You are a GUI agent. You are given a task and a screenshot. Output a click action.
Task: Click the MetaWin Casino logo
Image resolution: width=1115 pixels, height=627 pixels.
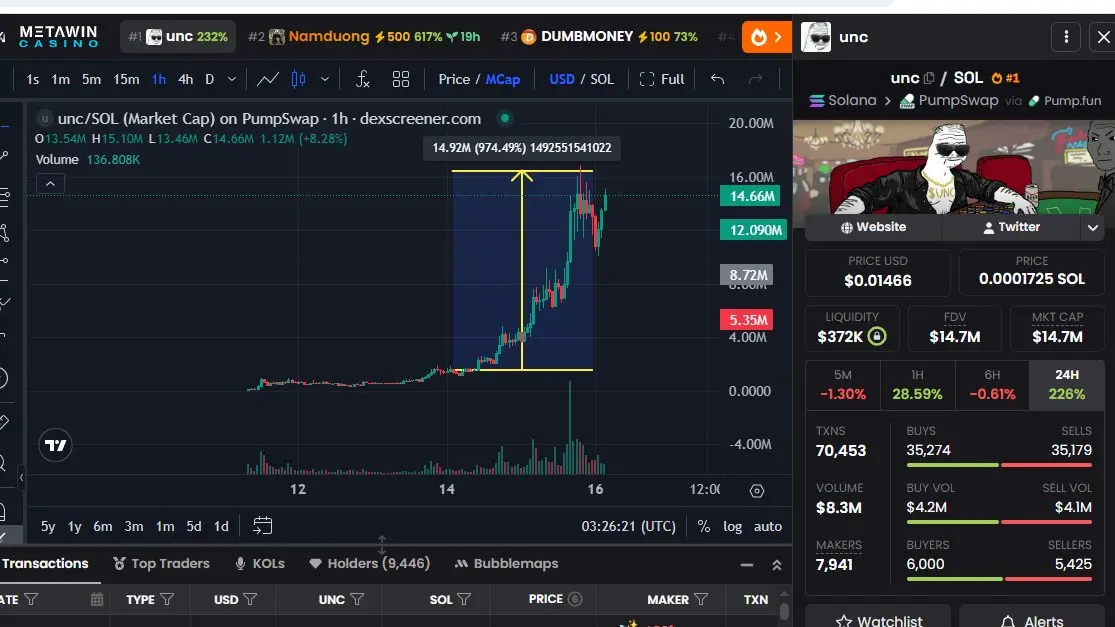[x=58, y=37]
